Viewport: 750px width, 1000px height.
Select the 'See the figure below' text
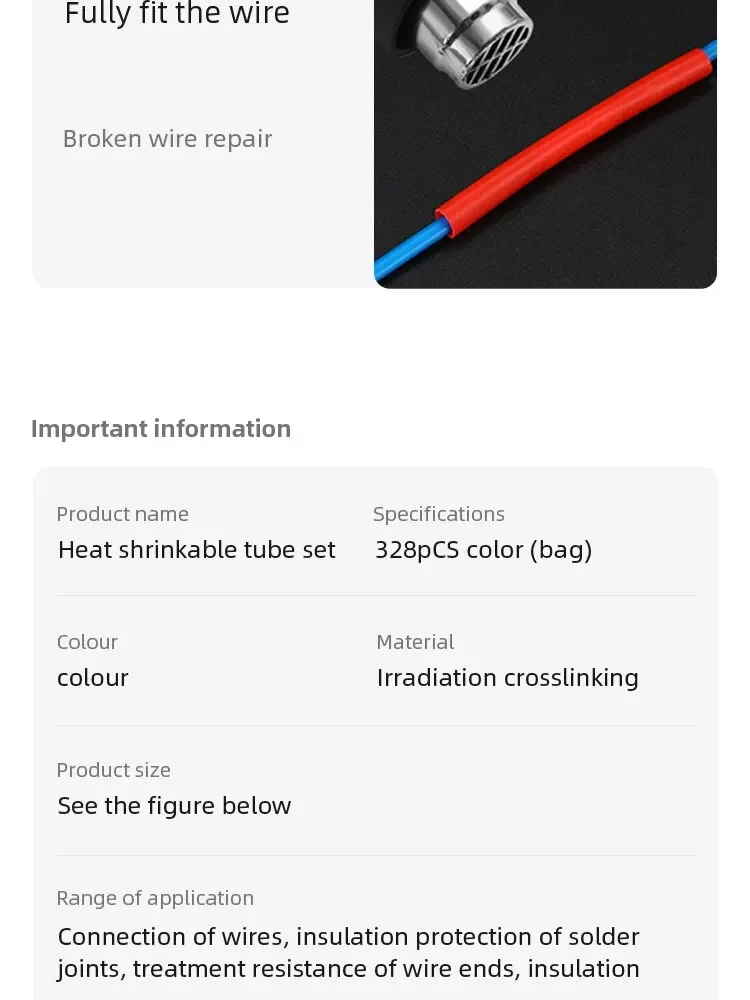174,806
